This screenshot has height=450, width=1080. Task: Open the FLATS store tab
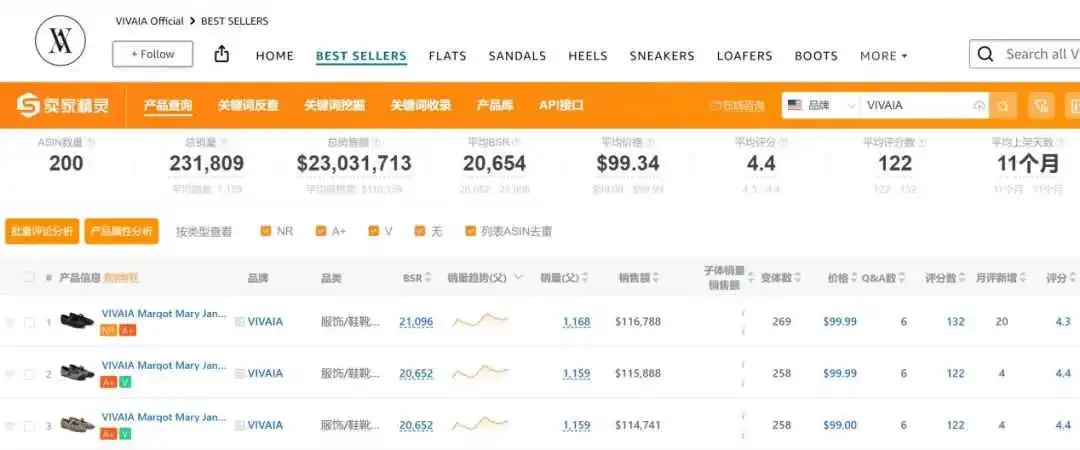447,56
